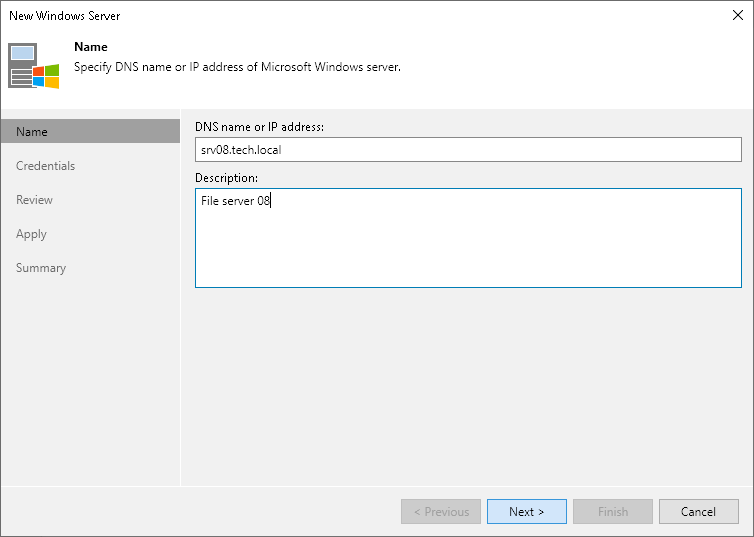The height and width of the screenshot is (537, 754).
Task: Jump to the Summary step
Action: 41,268
